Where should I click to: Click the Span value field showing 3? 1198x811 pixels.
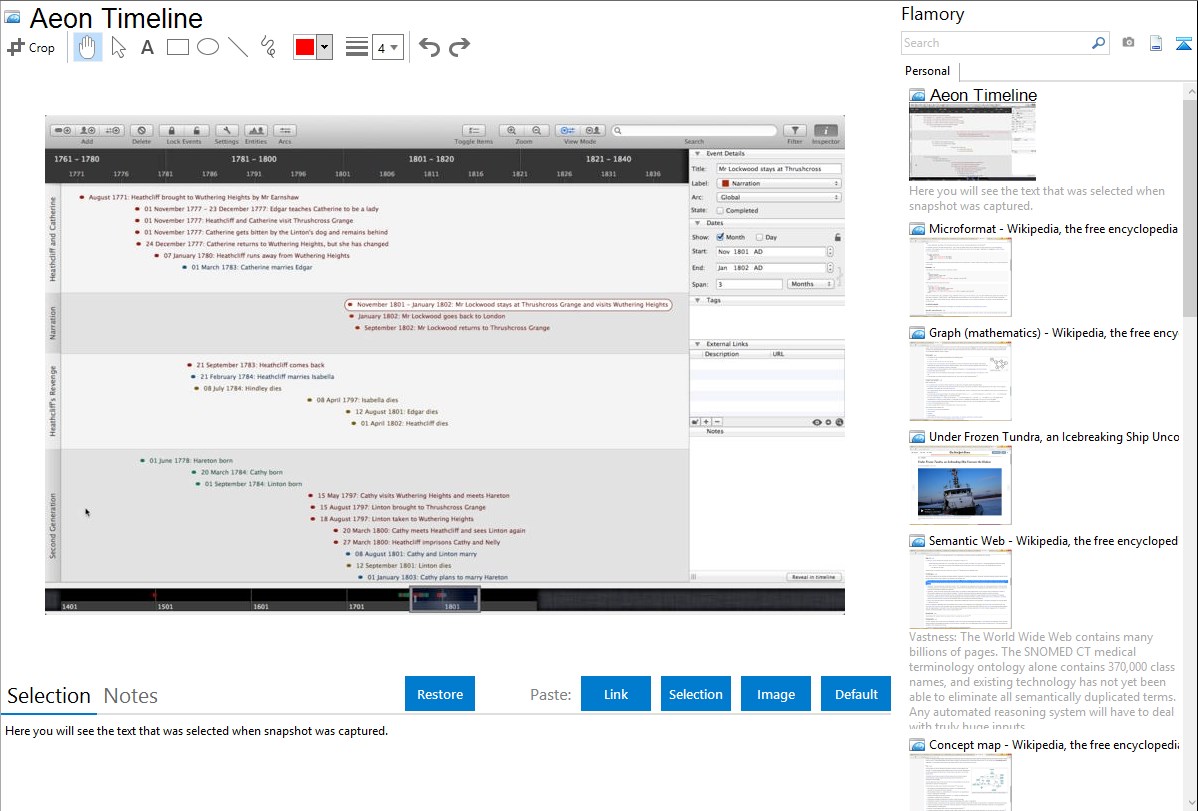pos(749,284)
